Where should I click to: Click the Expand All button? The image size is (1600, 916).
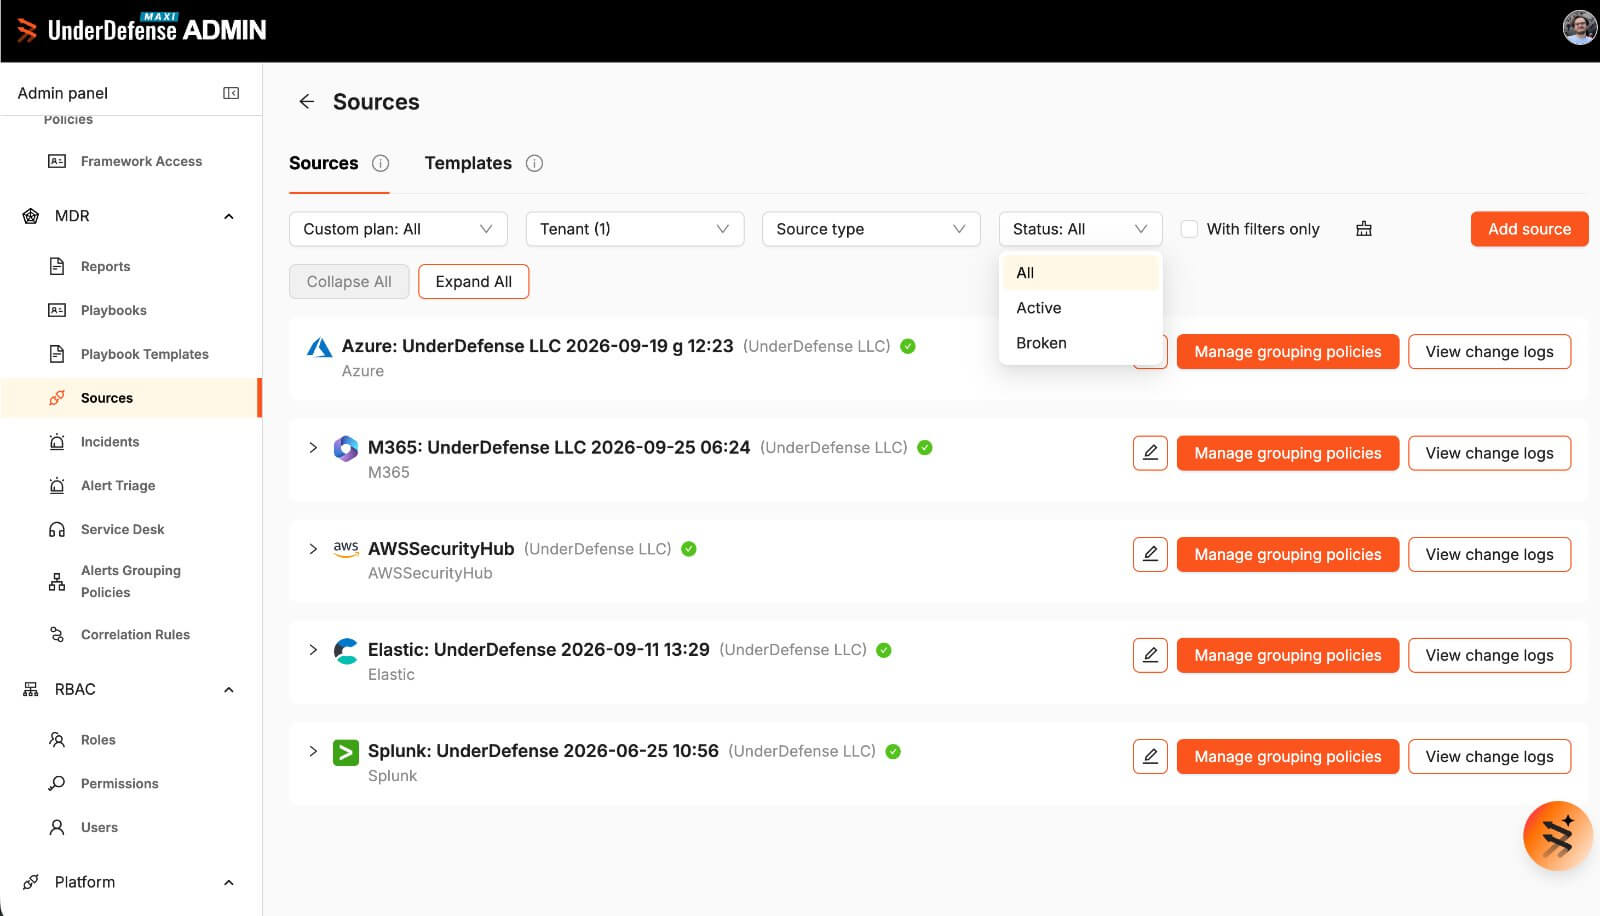[x=474, y=282]
